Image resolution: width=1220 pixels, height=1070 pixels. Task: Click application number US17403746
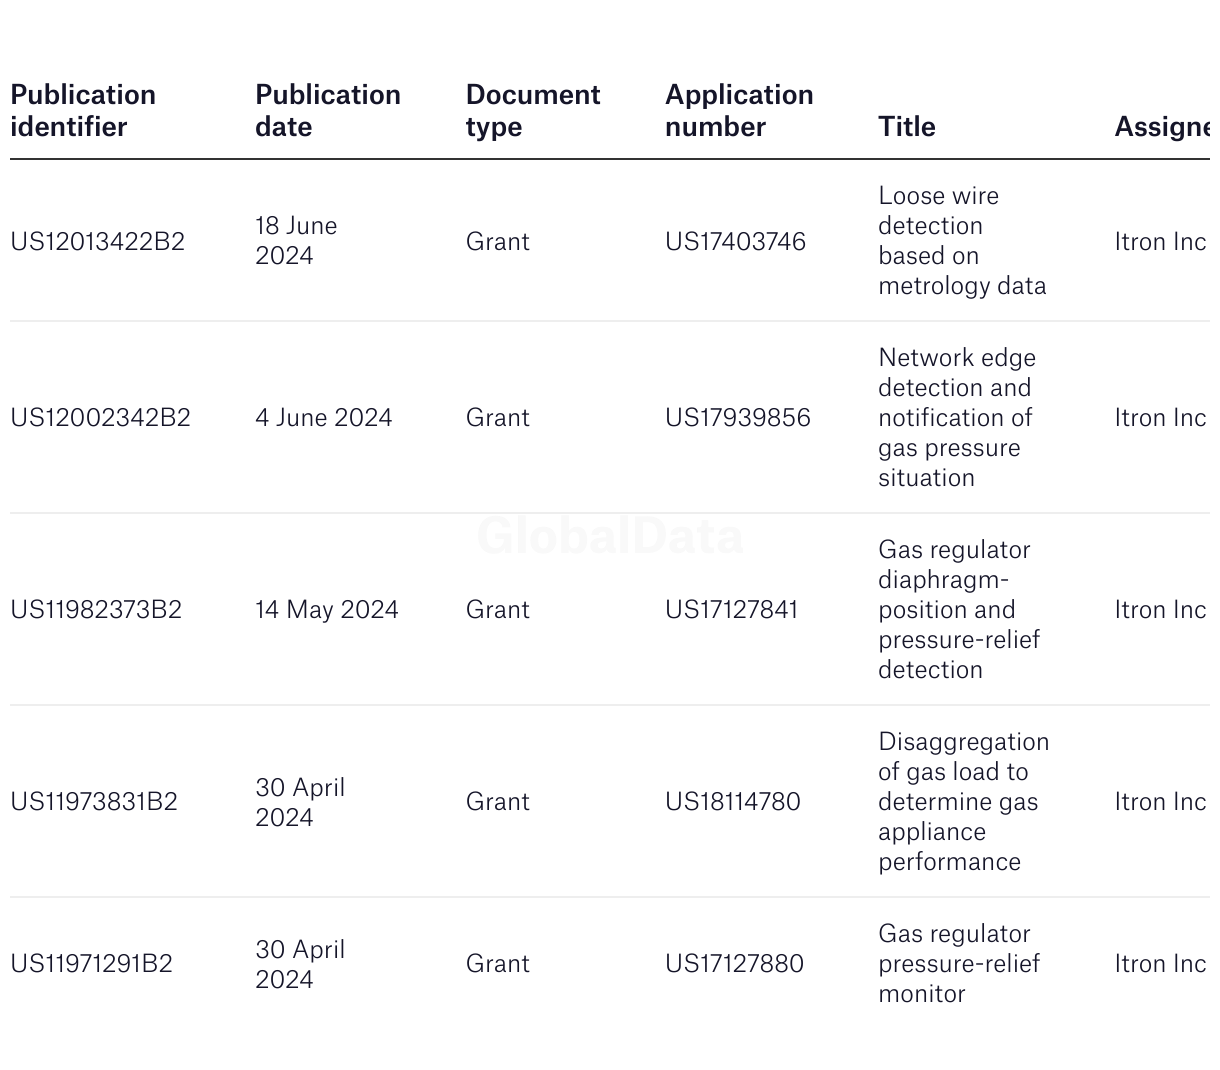(735, 242)
